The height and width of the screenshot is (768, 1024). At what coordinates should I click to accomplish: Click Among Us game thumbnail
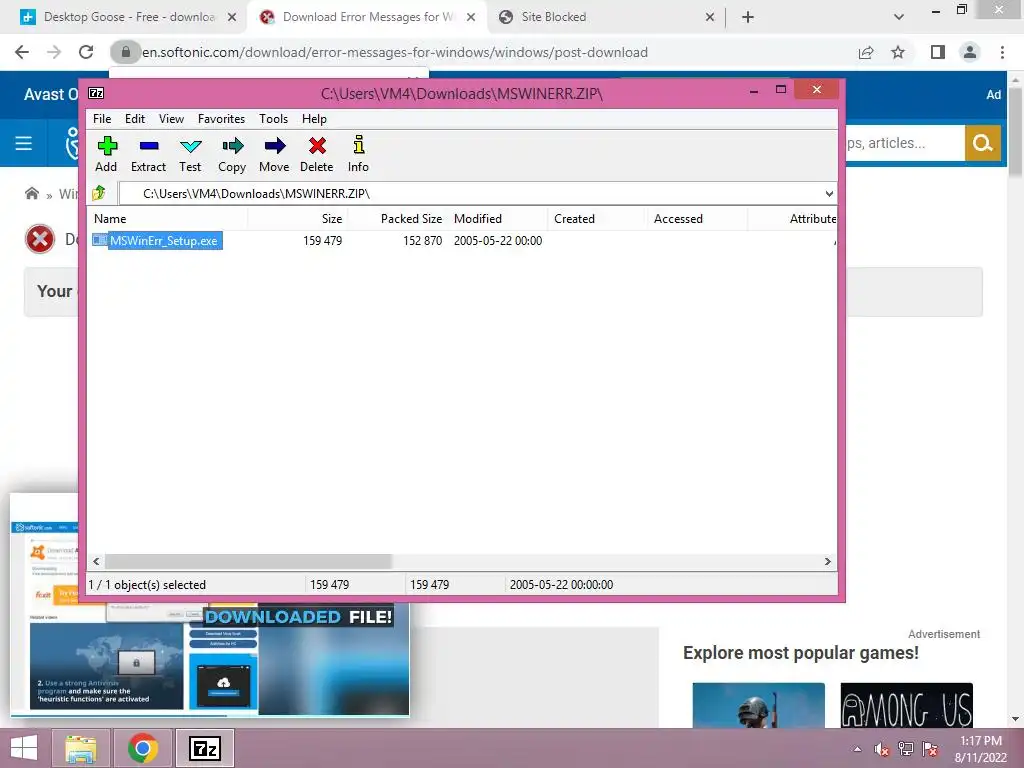tap(906, 705)
